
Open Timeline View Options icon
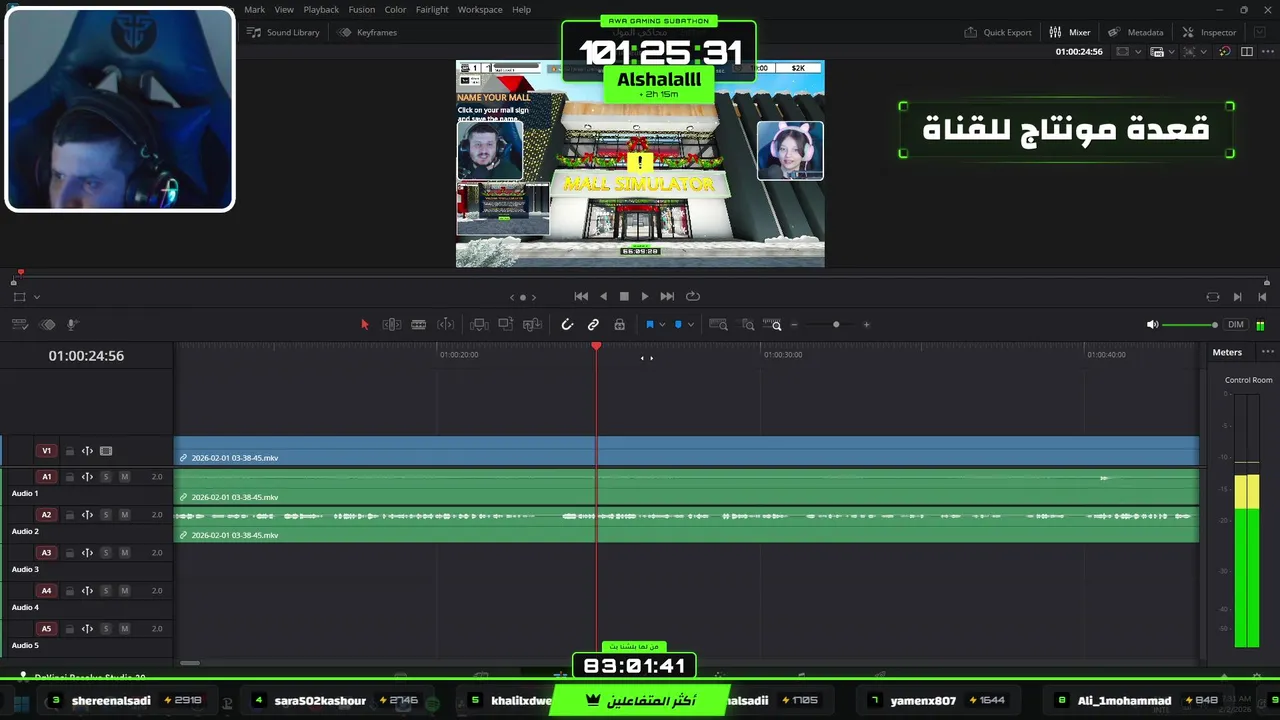(x=19, y=325)
